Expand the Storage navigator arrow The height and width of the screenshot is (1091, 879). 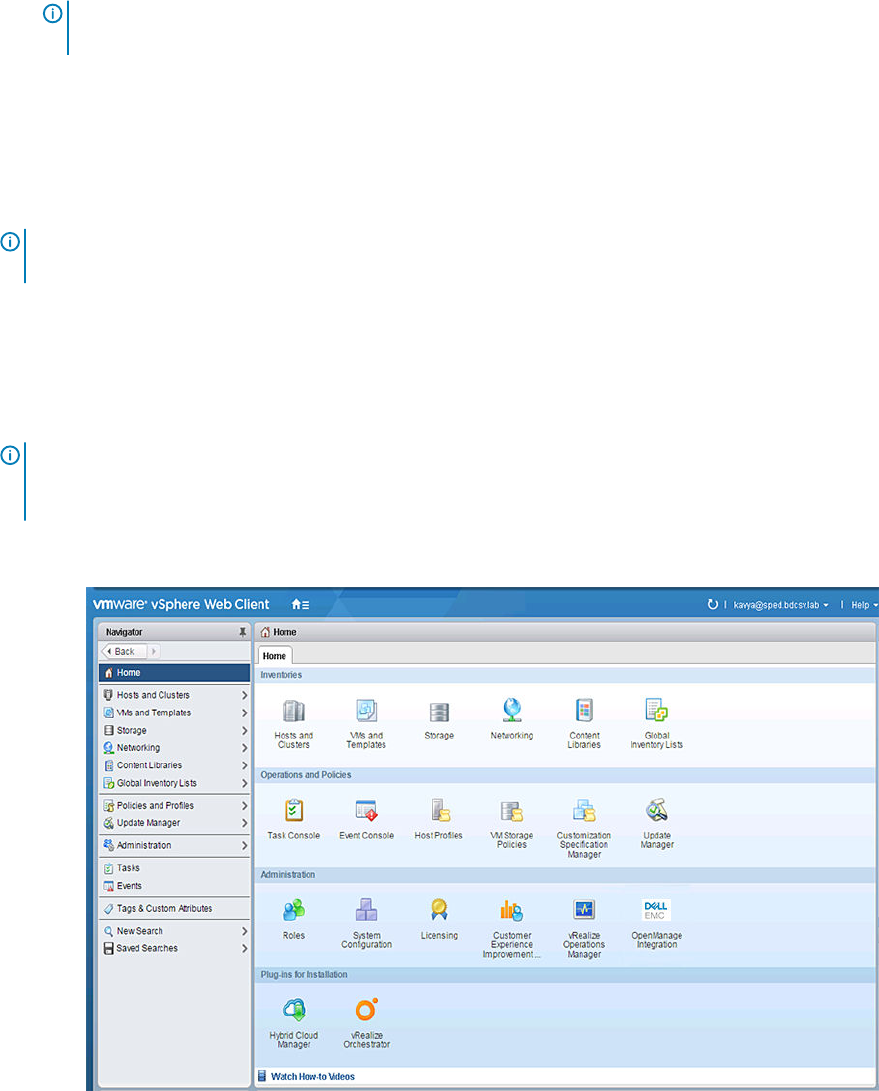(244, 731)
